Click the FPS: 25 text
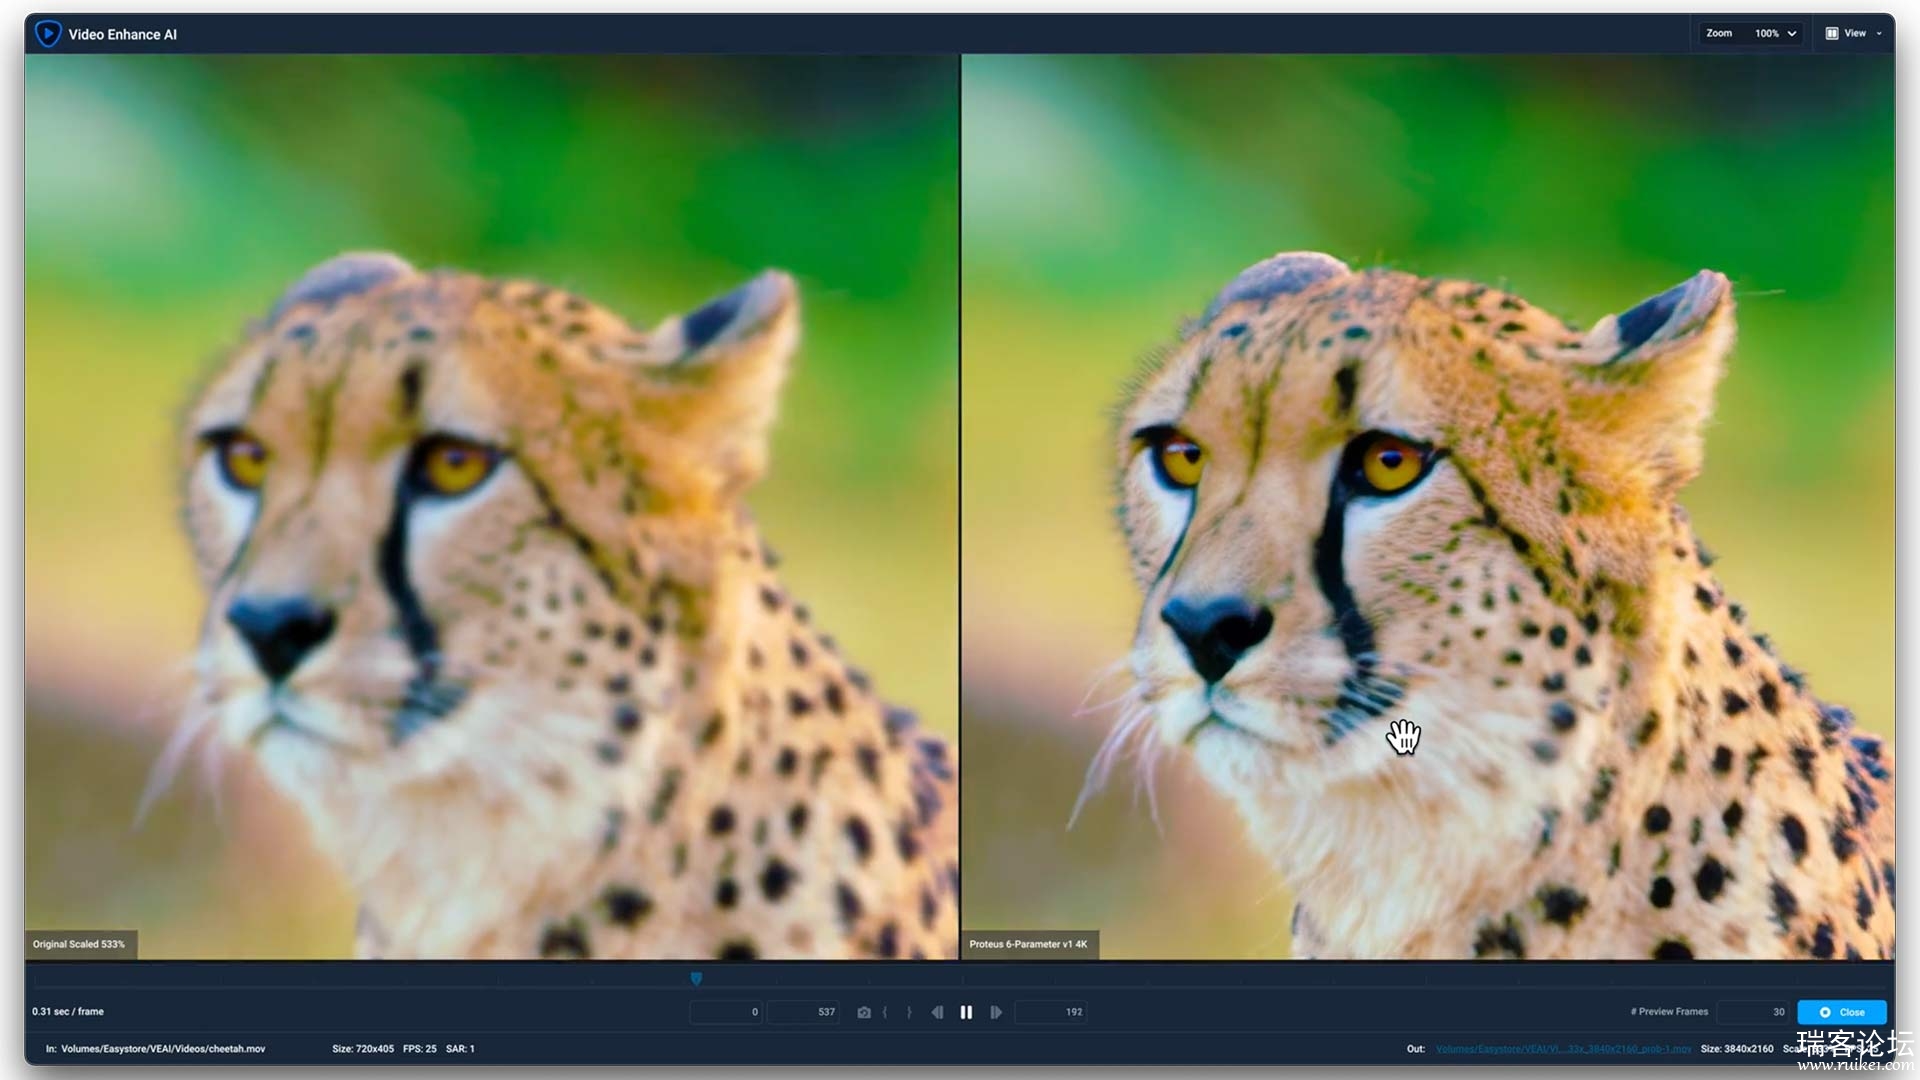Screen dimensions: 1920x1080 pos(420,1049)
